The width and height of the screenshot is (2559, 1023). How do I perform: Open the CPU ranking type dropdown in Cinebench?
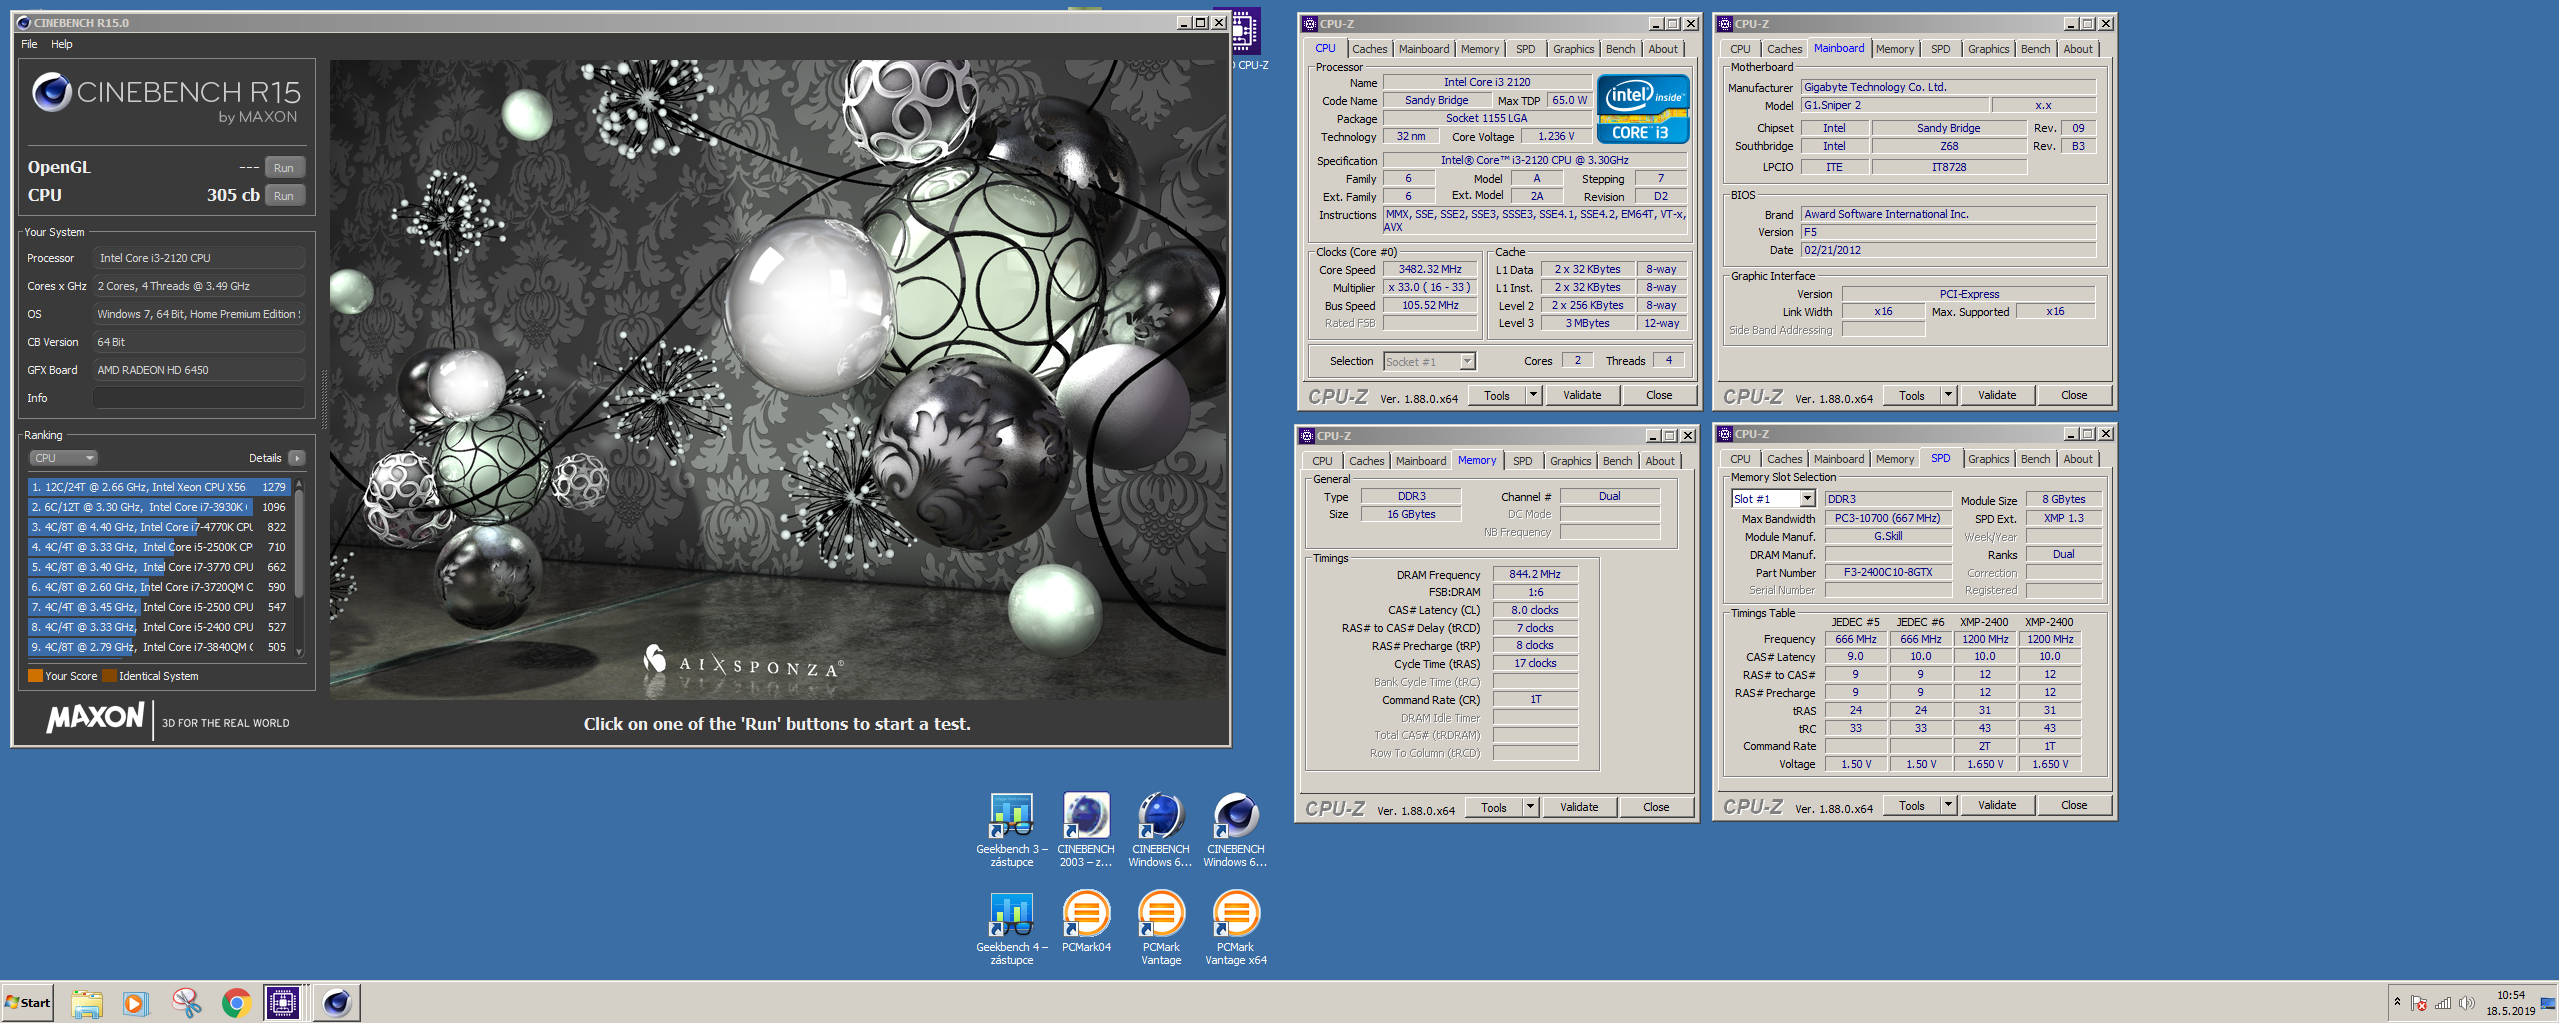point(63,458)
